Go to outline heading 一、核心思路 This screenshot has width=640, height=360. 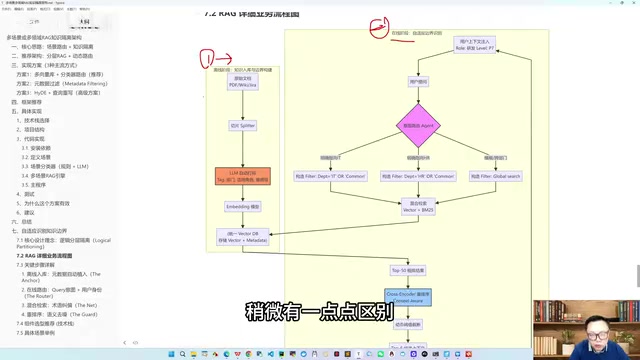point(52,47)
